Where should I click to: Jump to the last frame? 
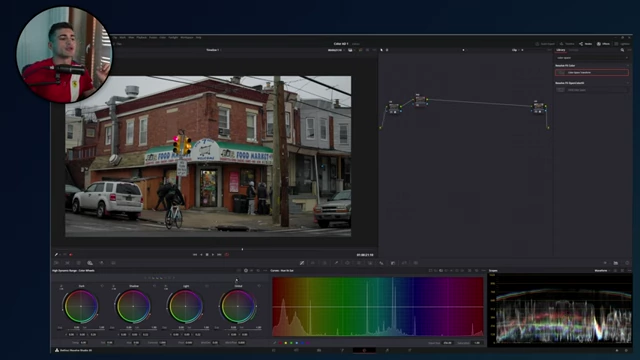[x=219, y=255]
